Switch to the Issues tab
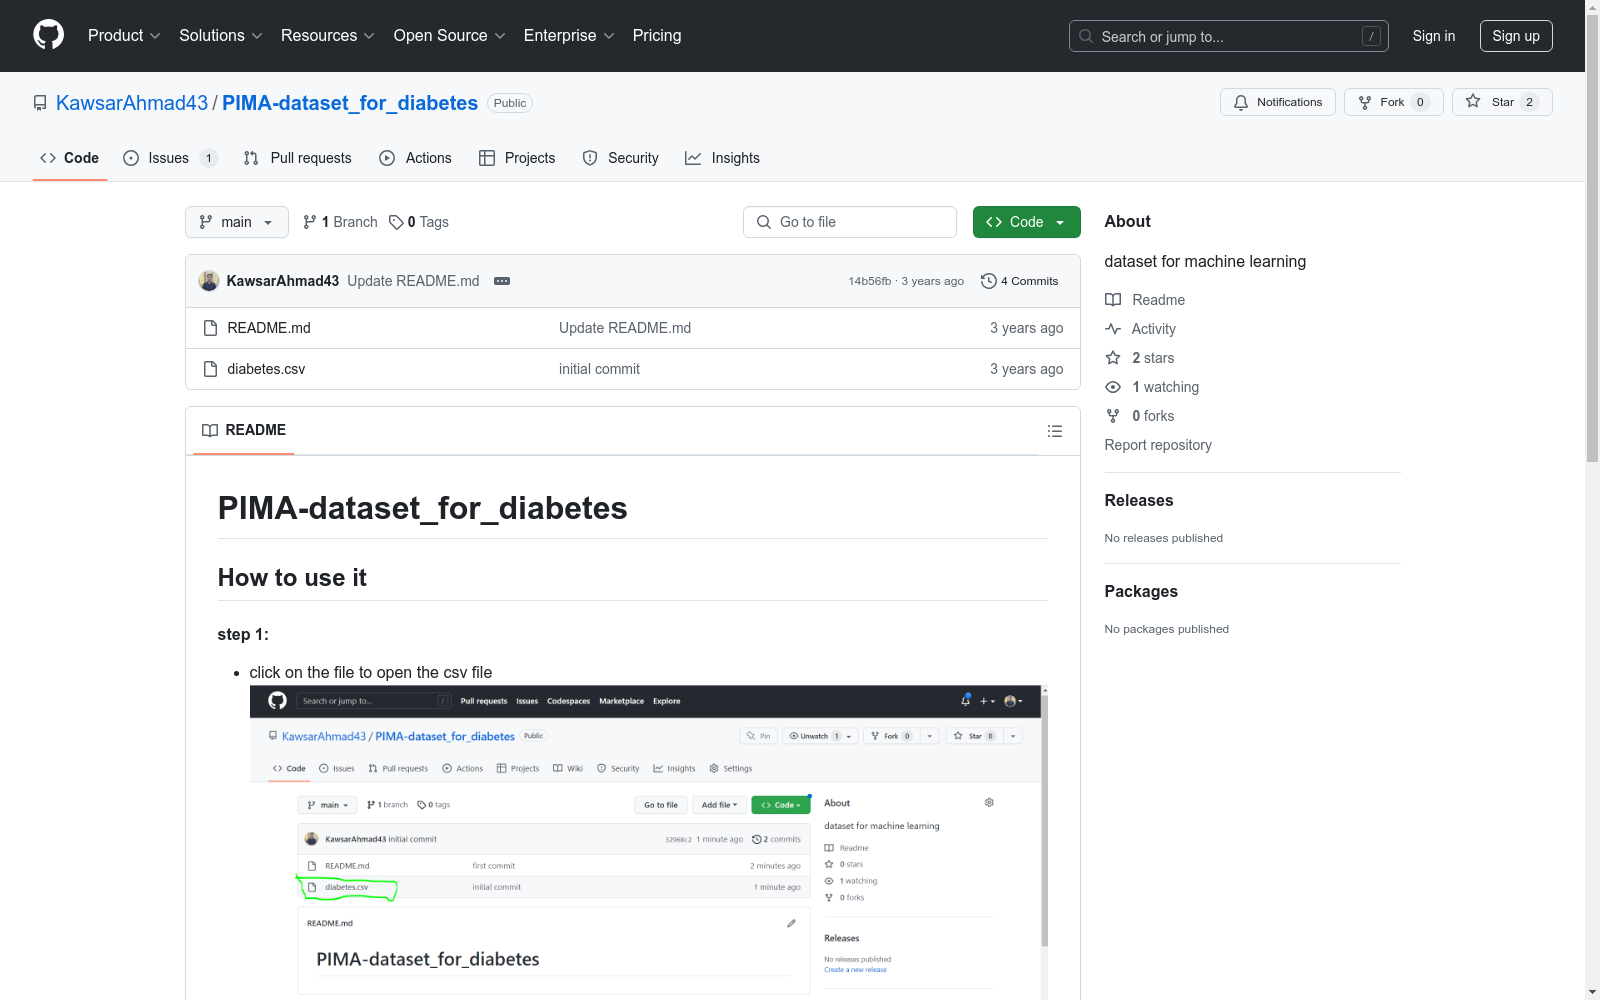 (169, 158)
